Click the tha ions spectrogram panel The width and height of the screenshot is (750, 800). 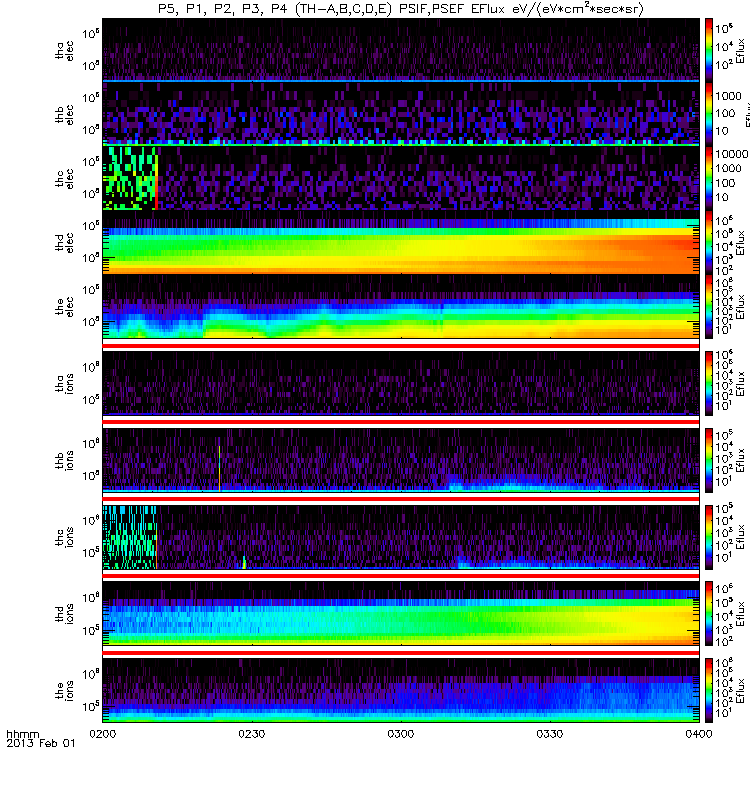401,383
